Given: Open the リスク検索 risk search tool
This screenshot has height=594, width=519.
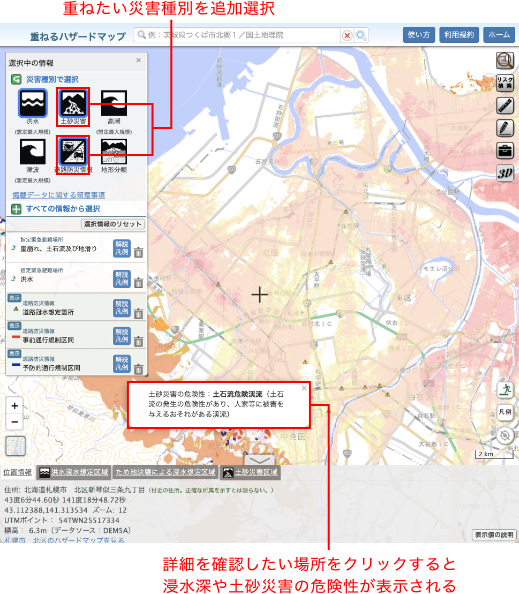Looking at the screenshot, I should point(505,83).
